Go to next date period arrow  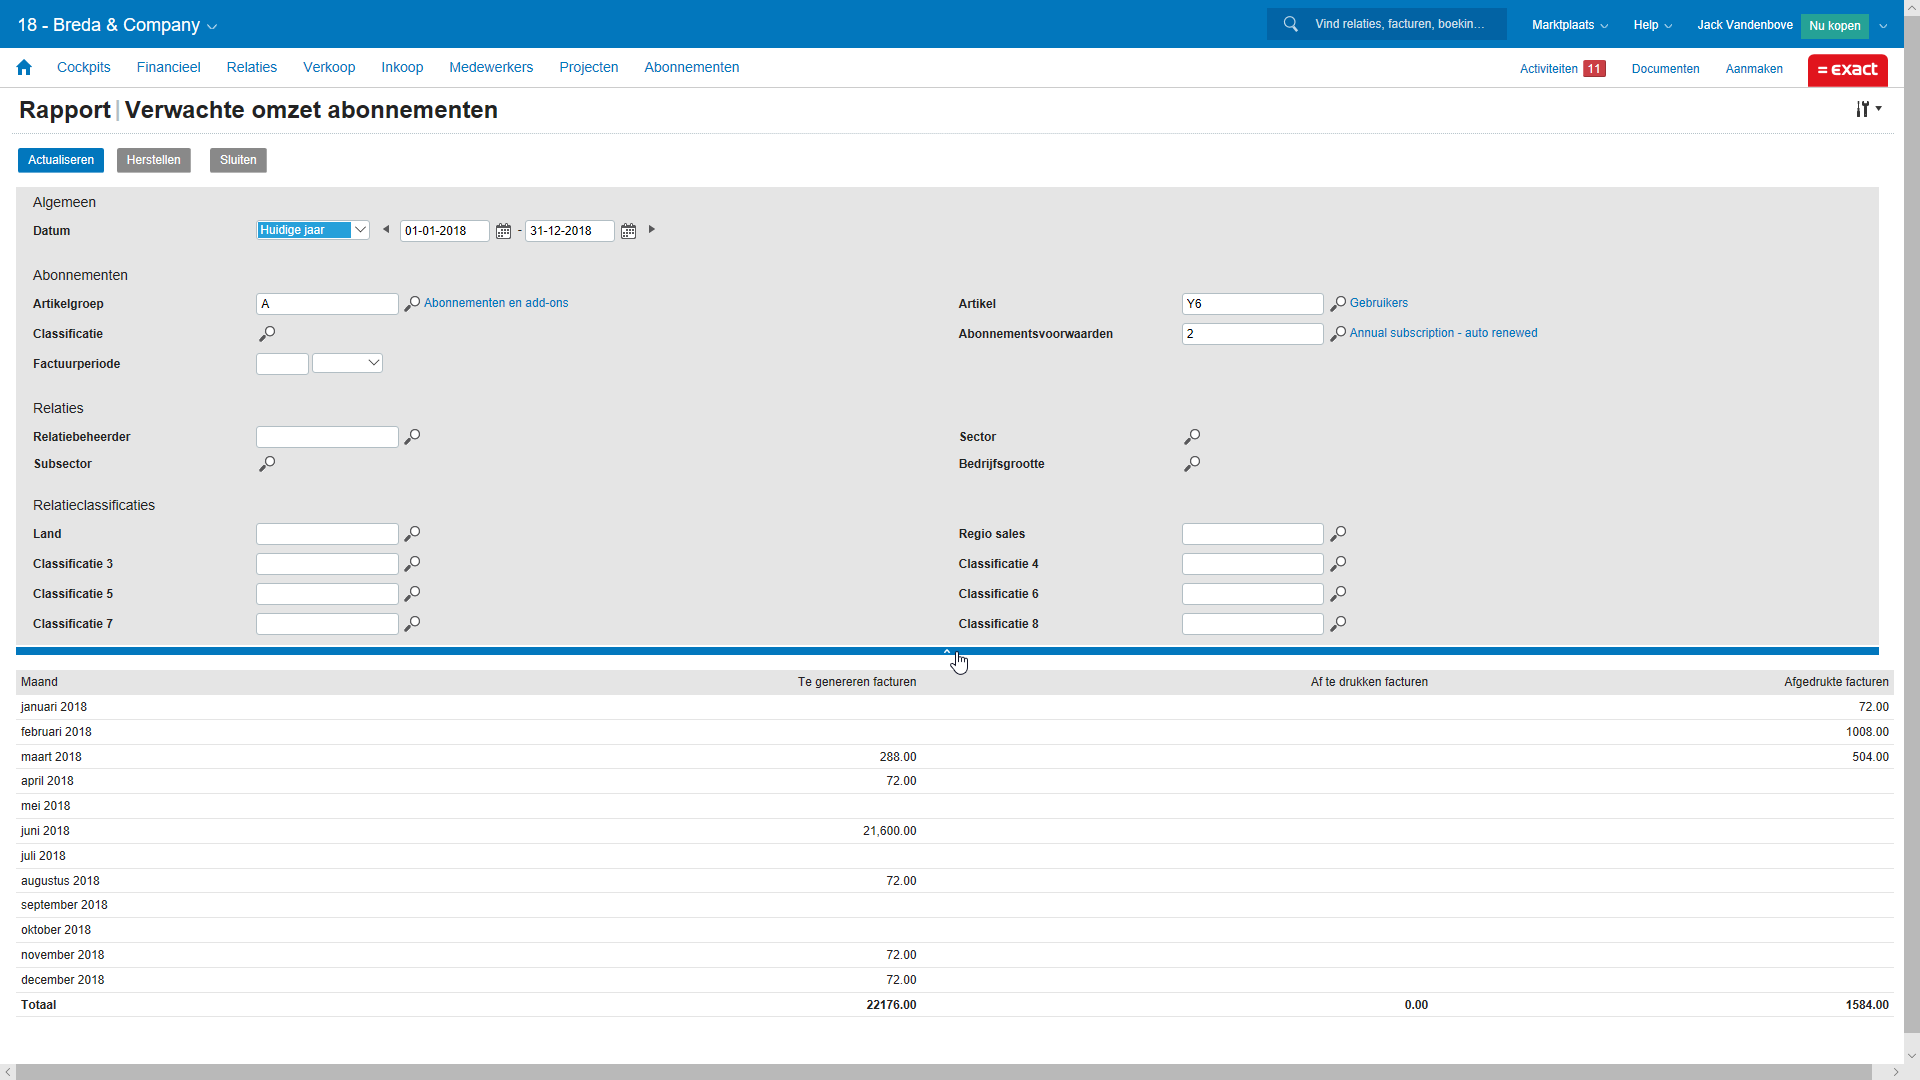click(652, 230)
